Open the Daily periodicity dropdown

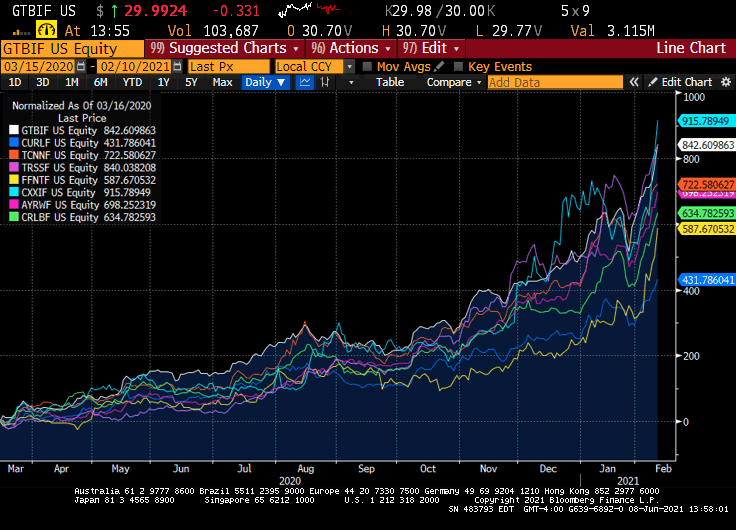click(x=265, y=82)
